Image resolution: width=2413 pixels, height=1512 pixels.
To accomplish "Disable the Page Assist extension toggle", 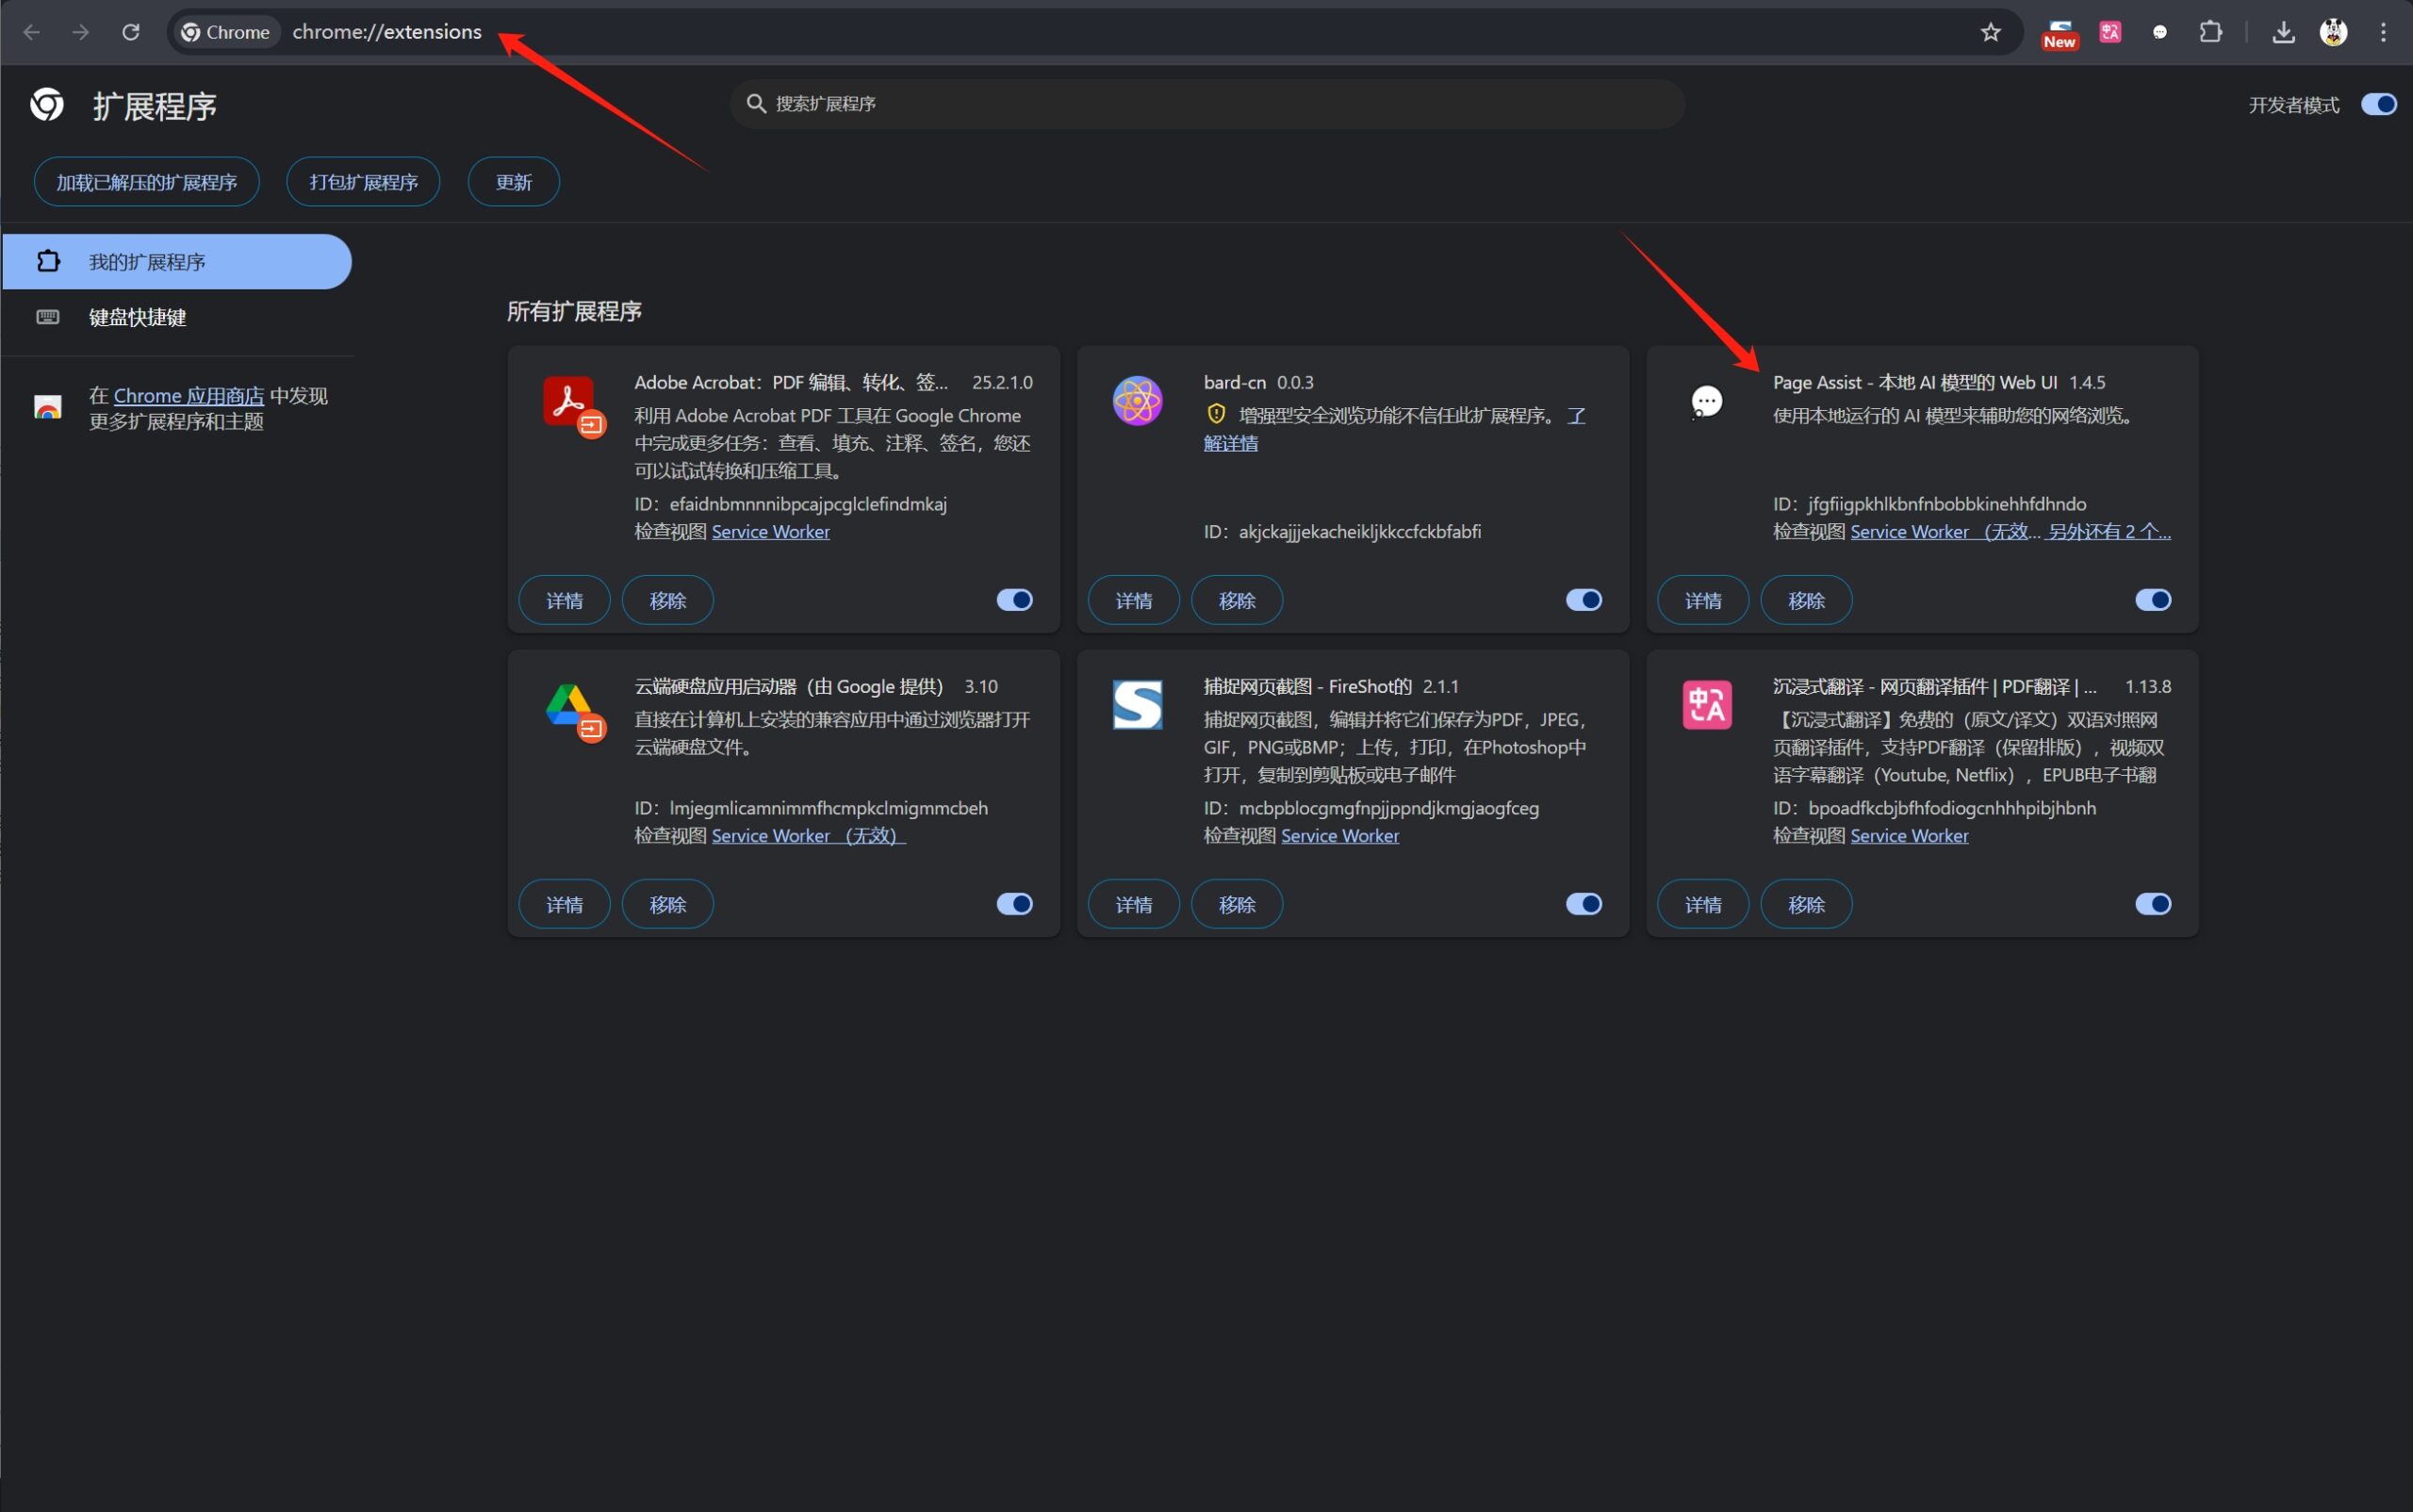I will click(2152, 599).
